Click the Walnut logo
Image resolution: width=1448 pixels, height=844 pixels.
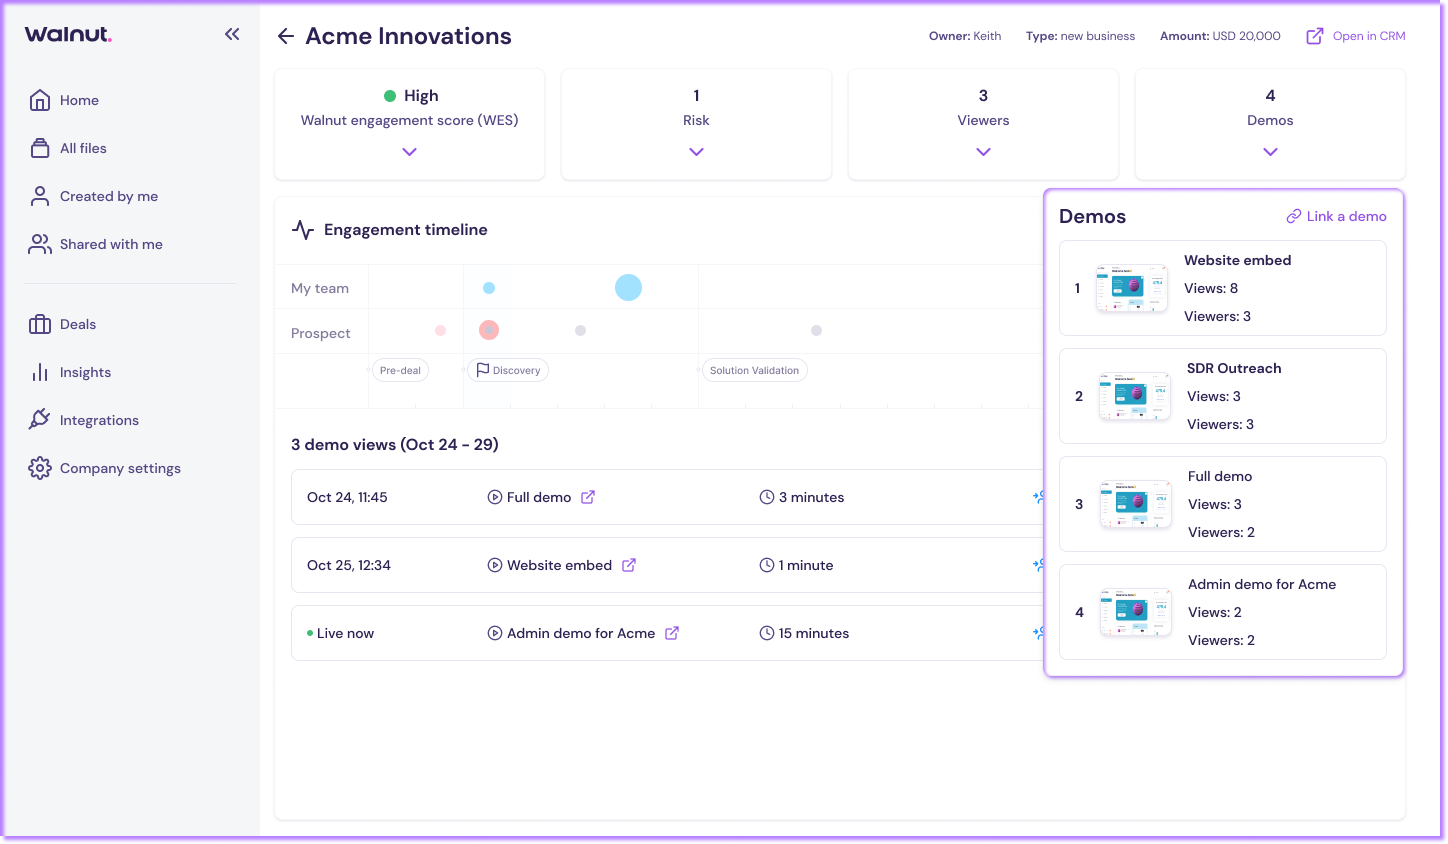point(68,34)
